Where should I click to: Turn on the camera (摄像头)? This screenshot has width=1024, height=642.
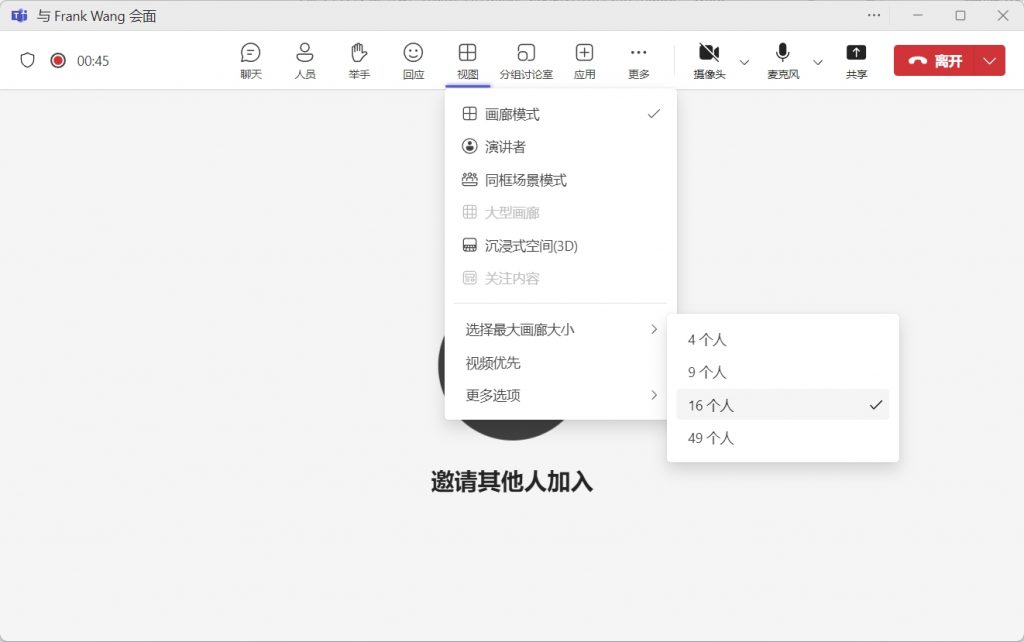pyautogui.click(x=709, y=61)
